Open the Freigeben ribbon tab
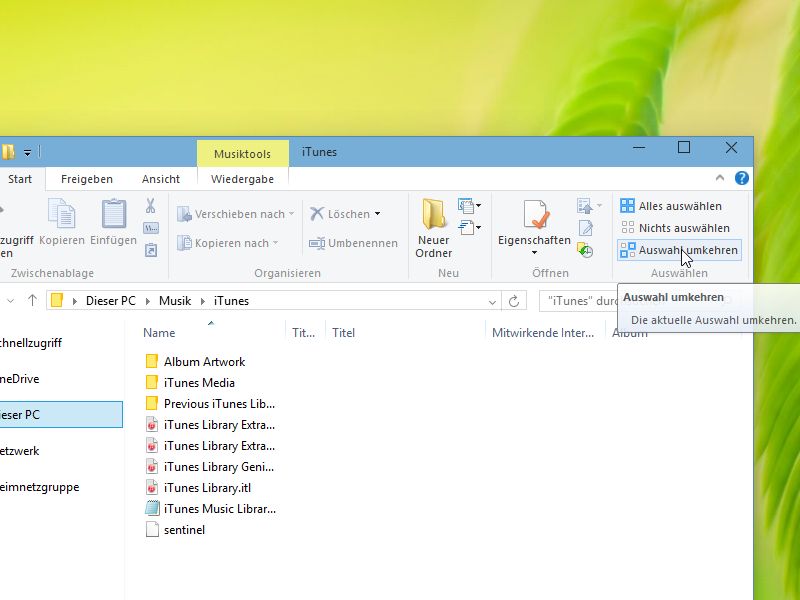The image size is (800, 600). 87,179
